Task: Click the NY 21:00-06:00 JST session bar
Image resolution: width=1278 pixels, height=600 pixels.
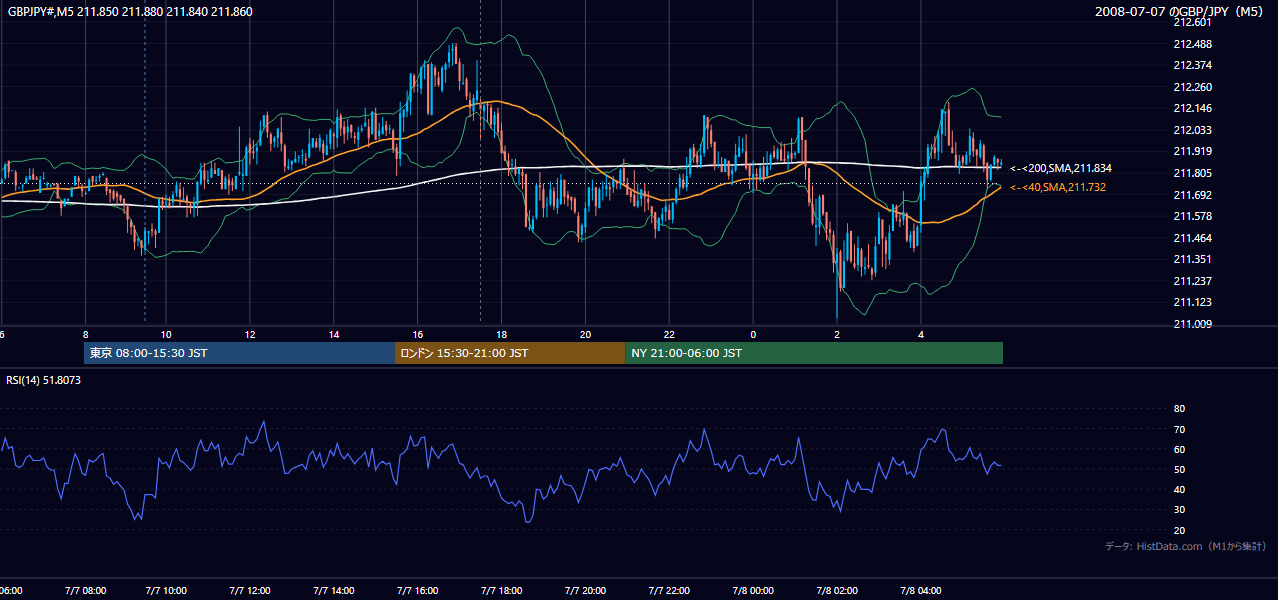Action: click(814, 353)
